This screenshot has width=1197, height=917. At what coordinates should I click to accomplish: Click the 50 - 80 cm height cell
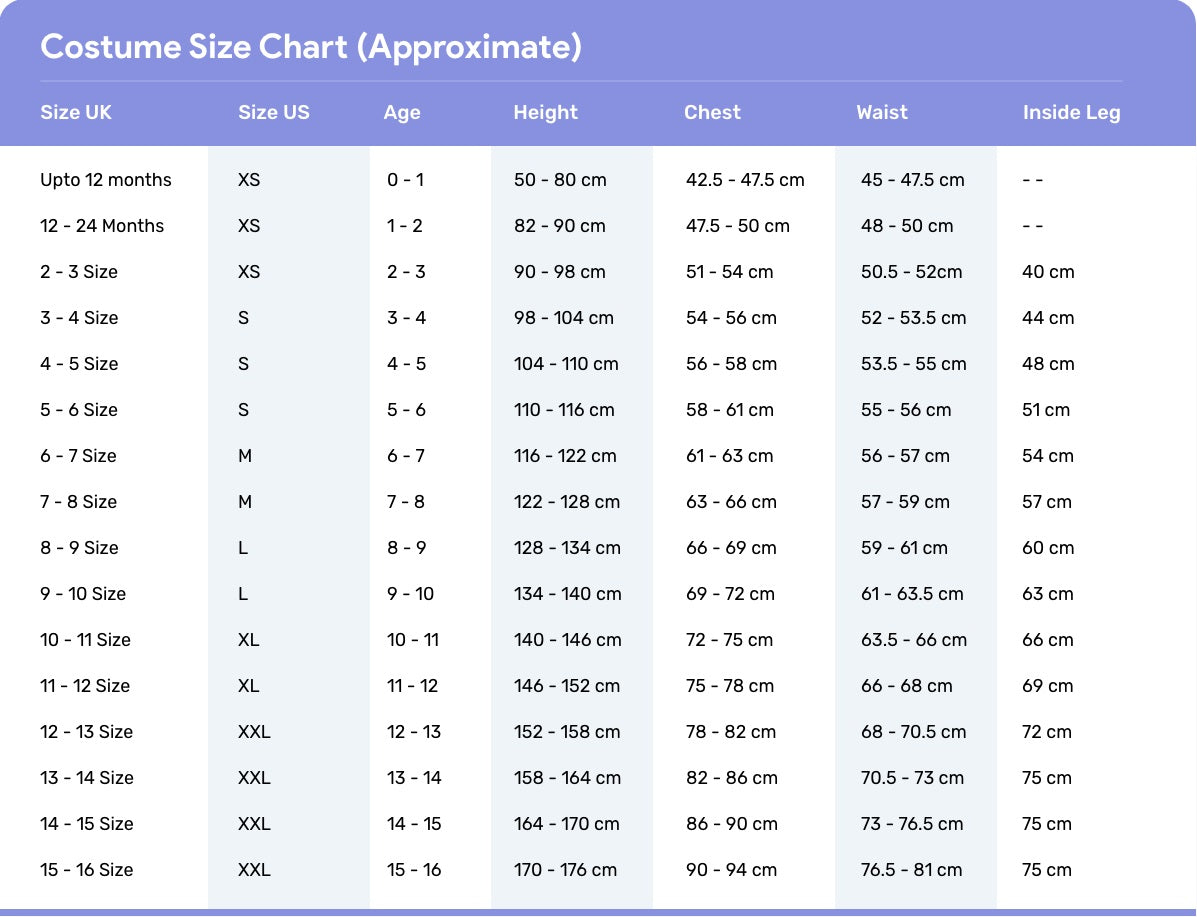point(560,180)
